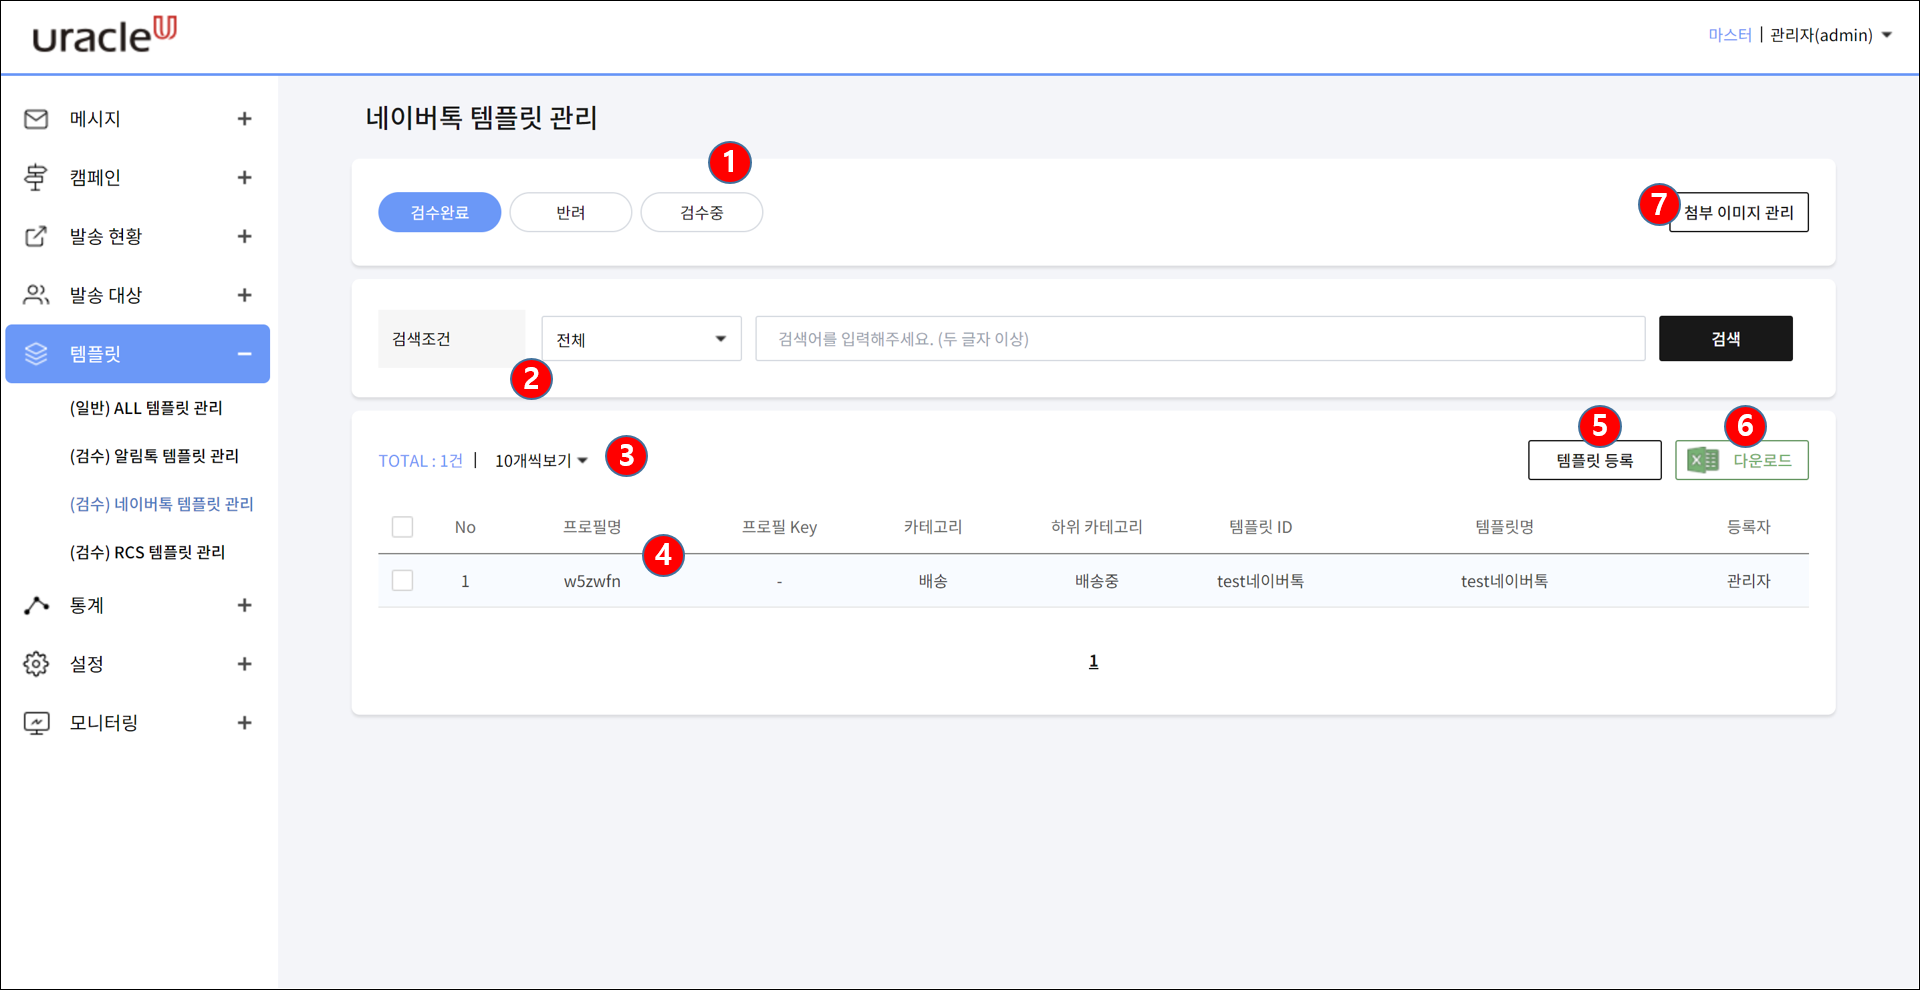Open (일반) ALL 템플릿 관리 submenu
The width and height of the screenshot is (1920, 990).
pos(146,408)
